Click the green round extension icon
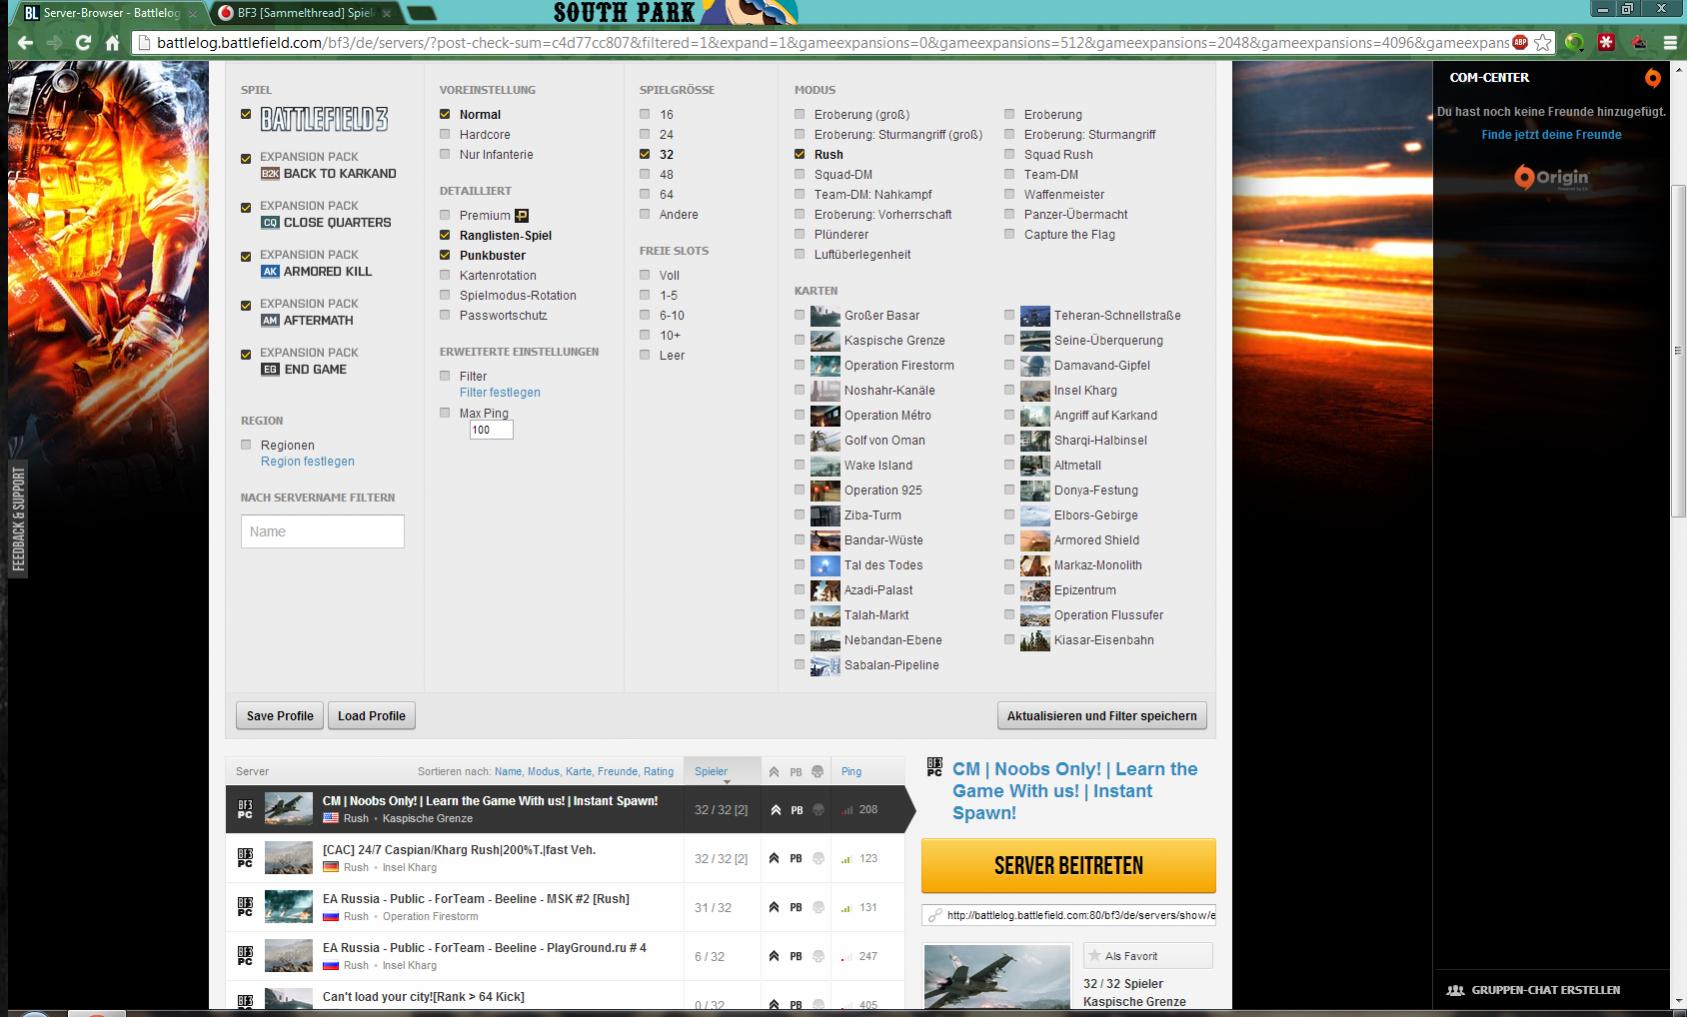Image resolution: width=1687 pixels, height=1017 pixels. coord(1575,42)
